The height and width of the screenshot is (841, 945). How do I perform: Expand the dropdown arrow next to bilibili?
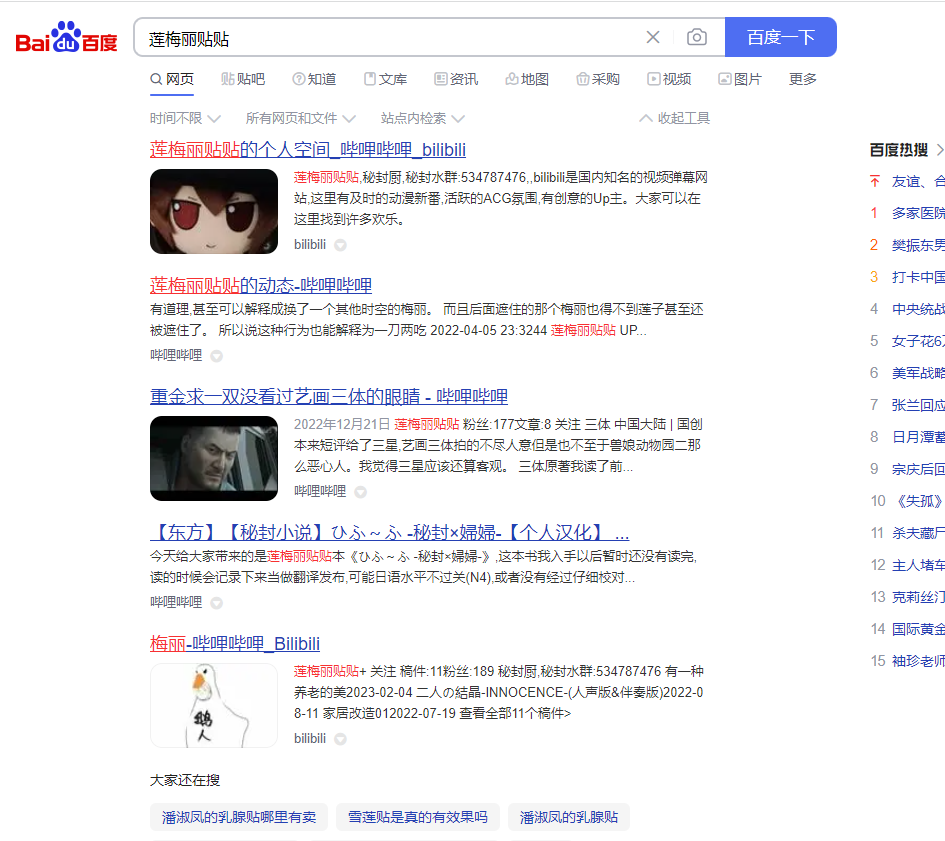pyautogui.click(x=339, y=244)
